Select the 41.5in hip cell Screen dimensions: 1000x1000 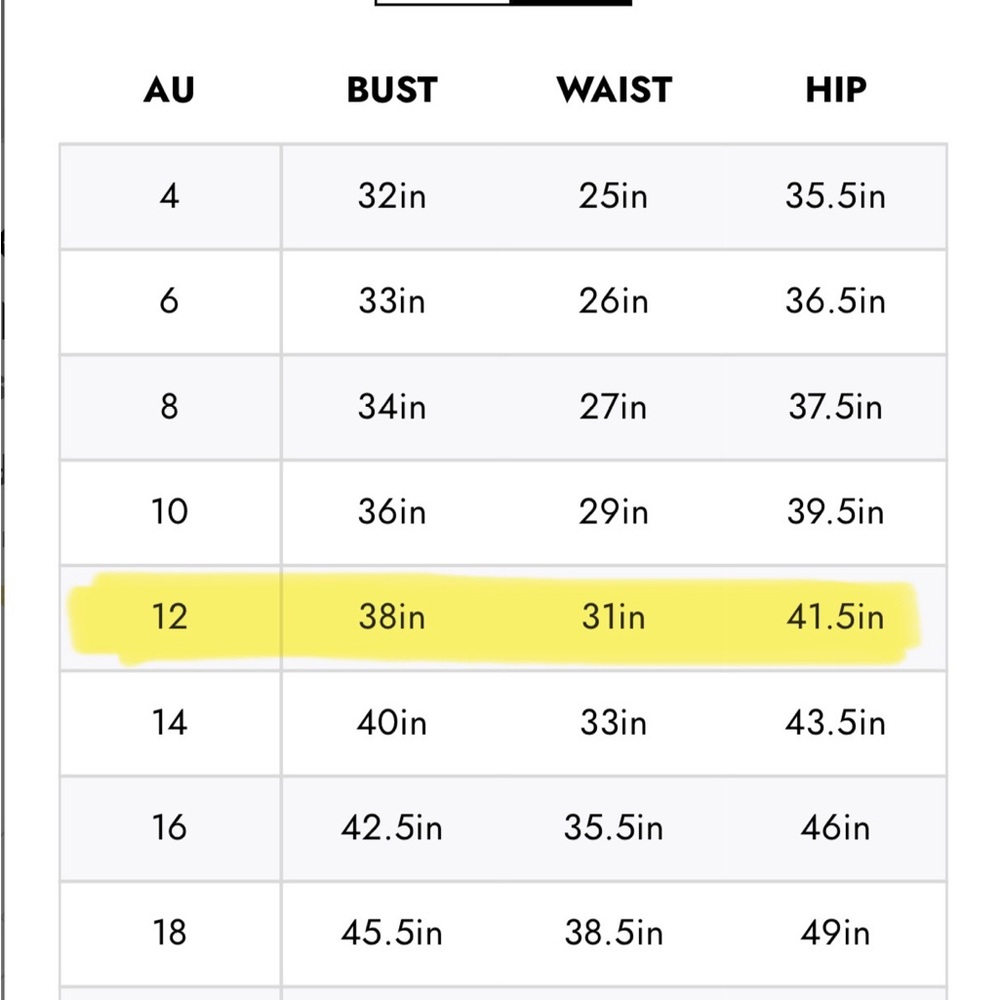pyautogui.click(x=835, y=617)
